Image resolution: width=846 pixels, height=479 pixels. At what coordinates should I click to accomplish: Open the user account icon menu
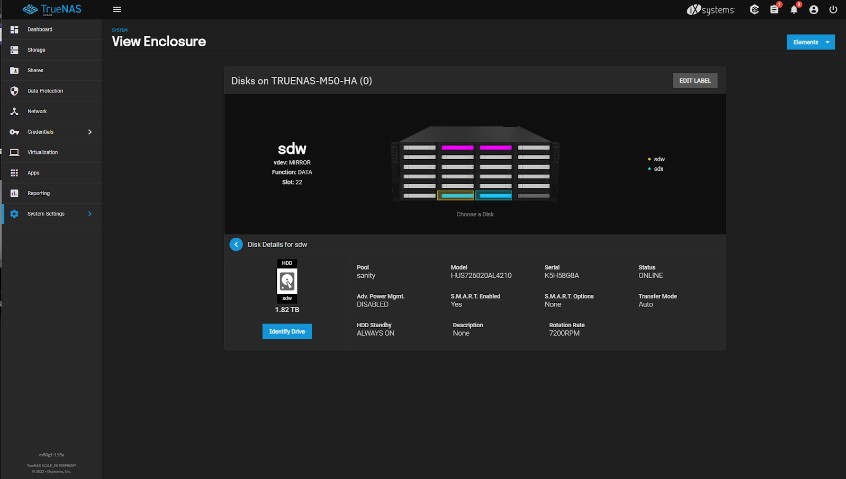point(814,9)
